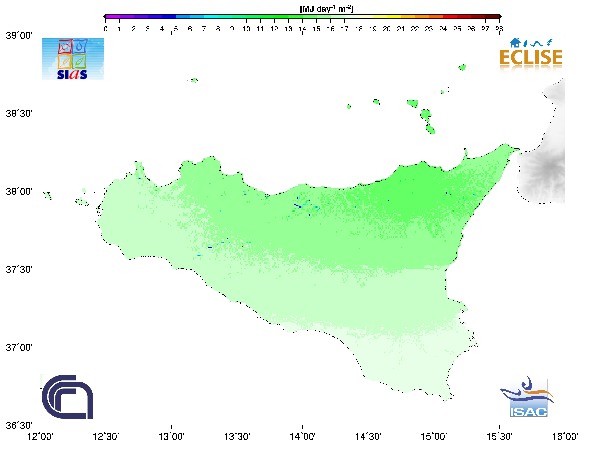Click the ISAC logo
This screenshot has width=600, height=450.
click(x=528, y=397)
